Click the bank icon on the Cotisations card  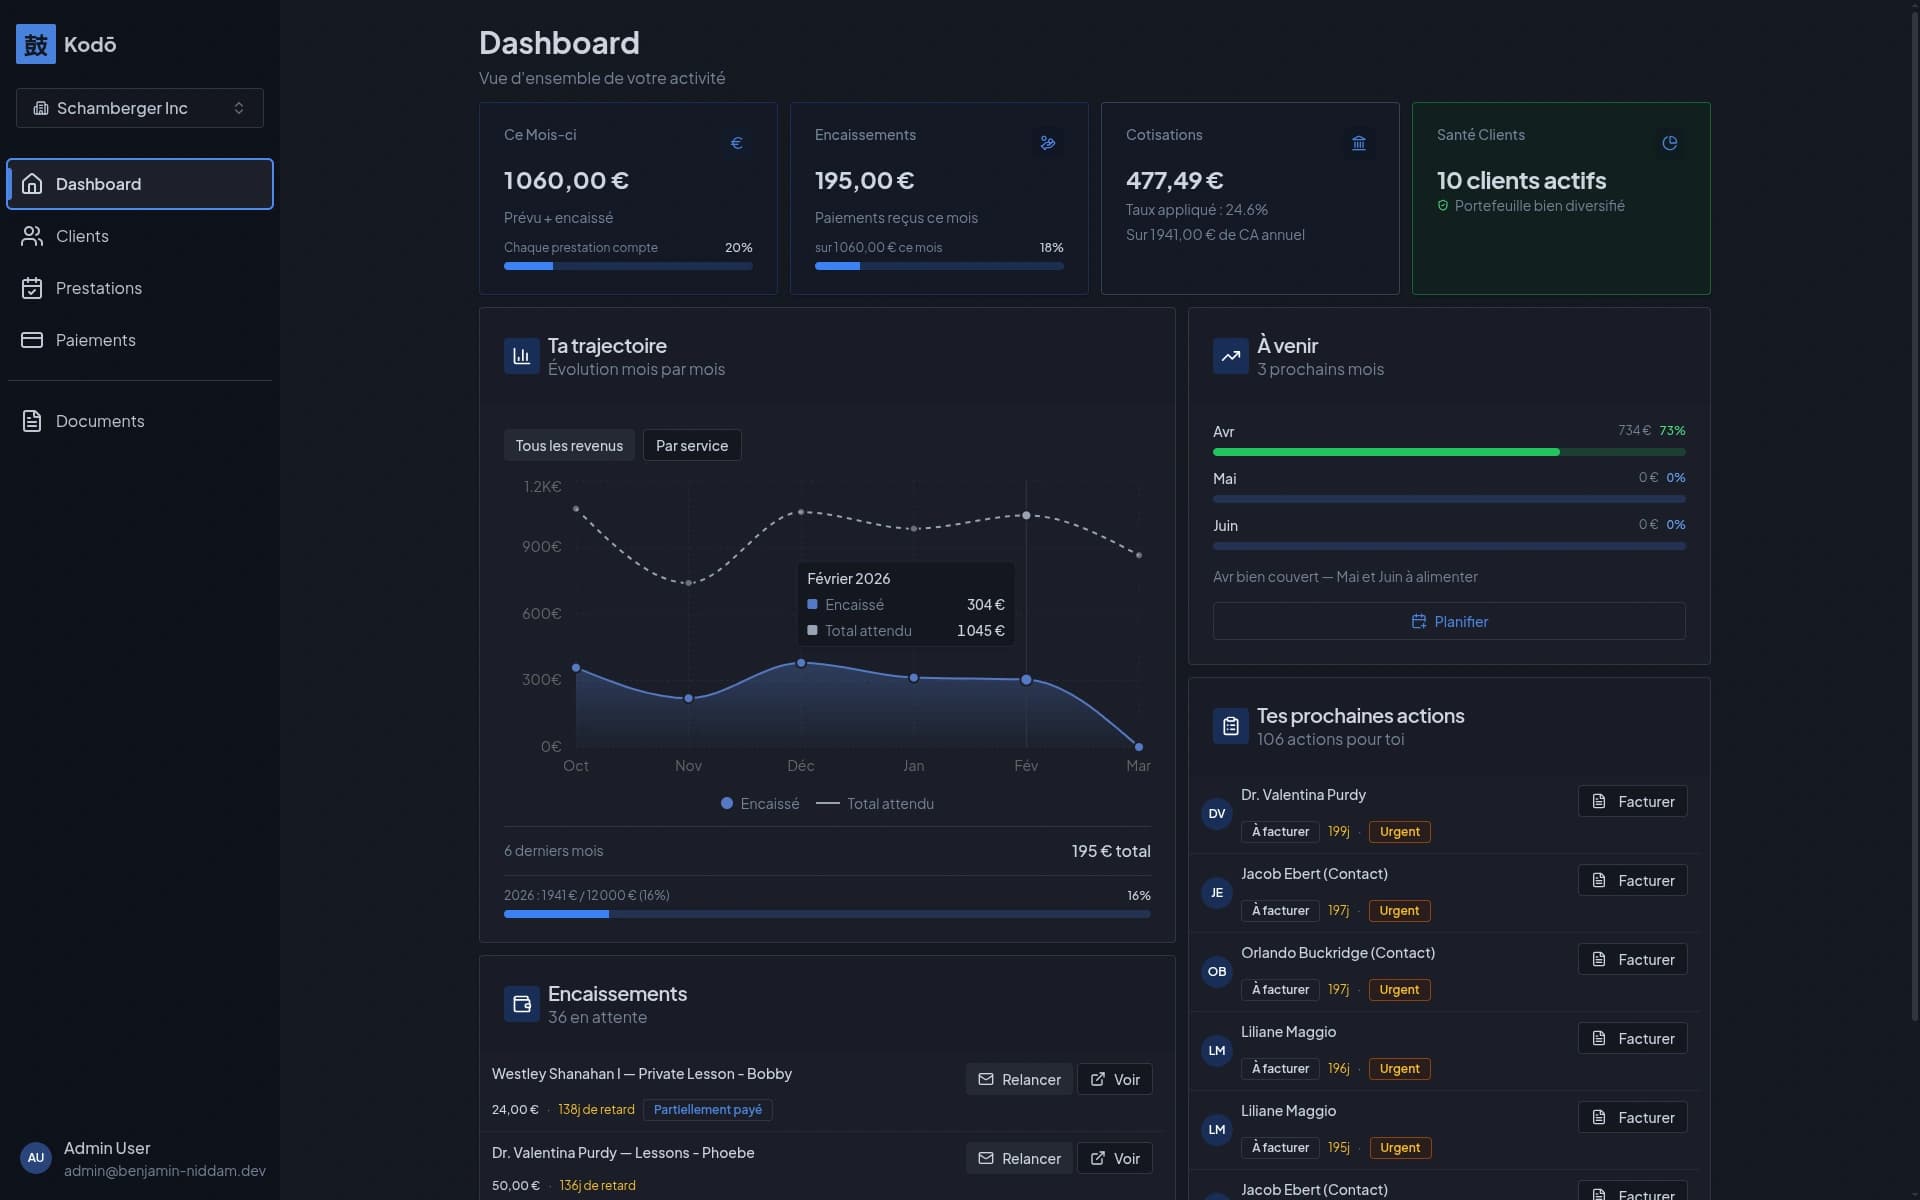(1359, 143)
